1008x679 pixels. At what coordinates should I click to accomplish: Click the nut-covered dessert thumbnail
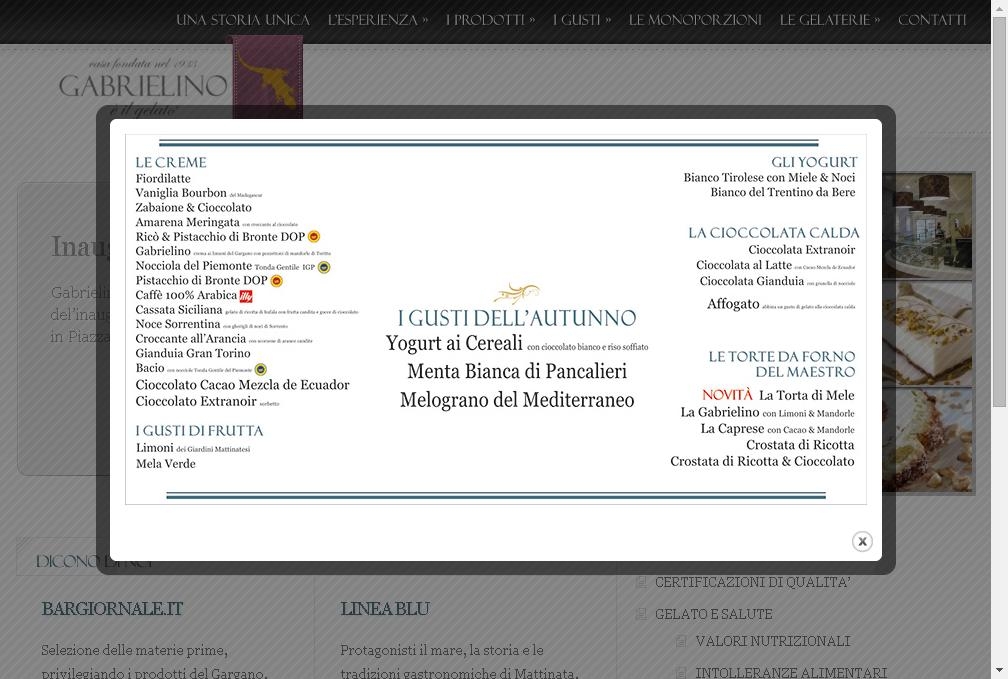[927, 440]
